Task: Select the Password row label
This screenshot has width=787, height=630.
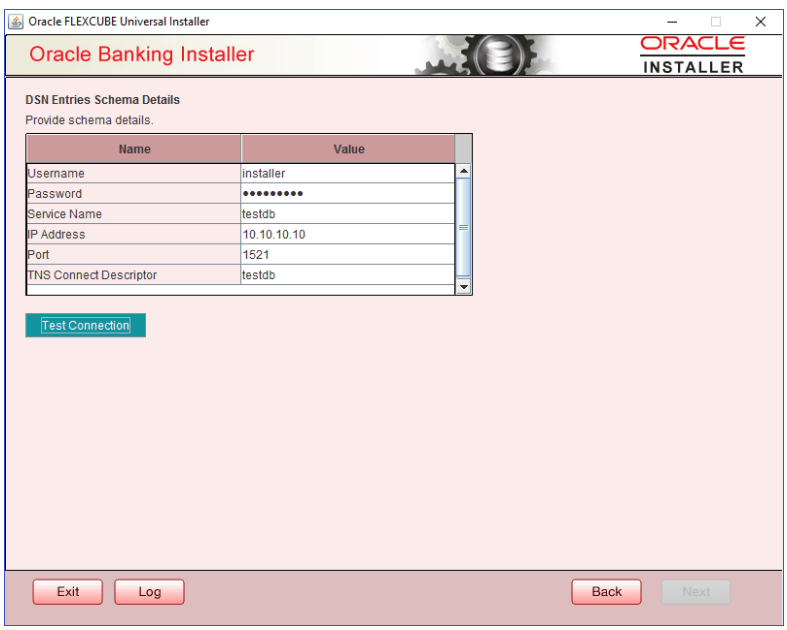Action: tap(134, 193)
